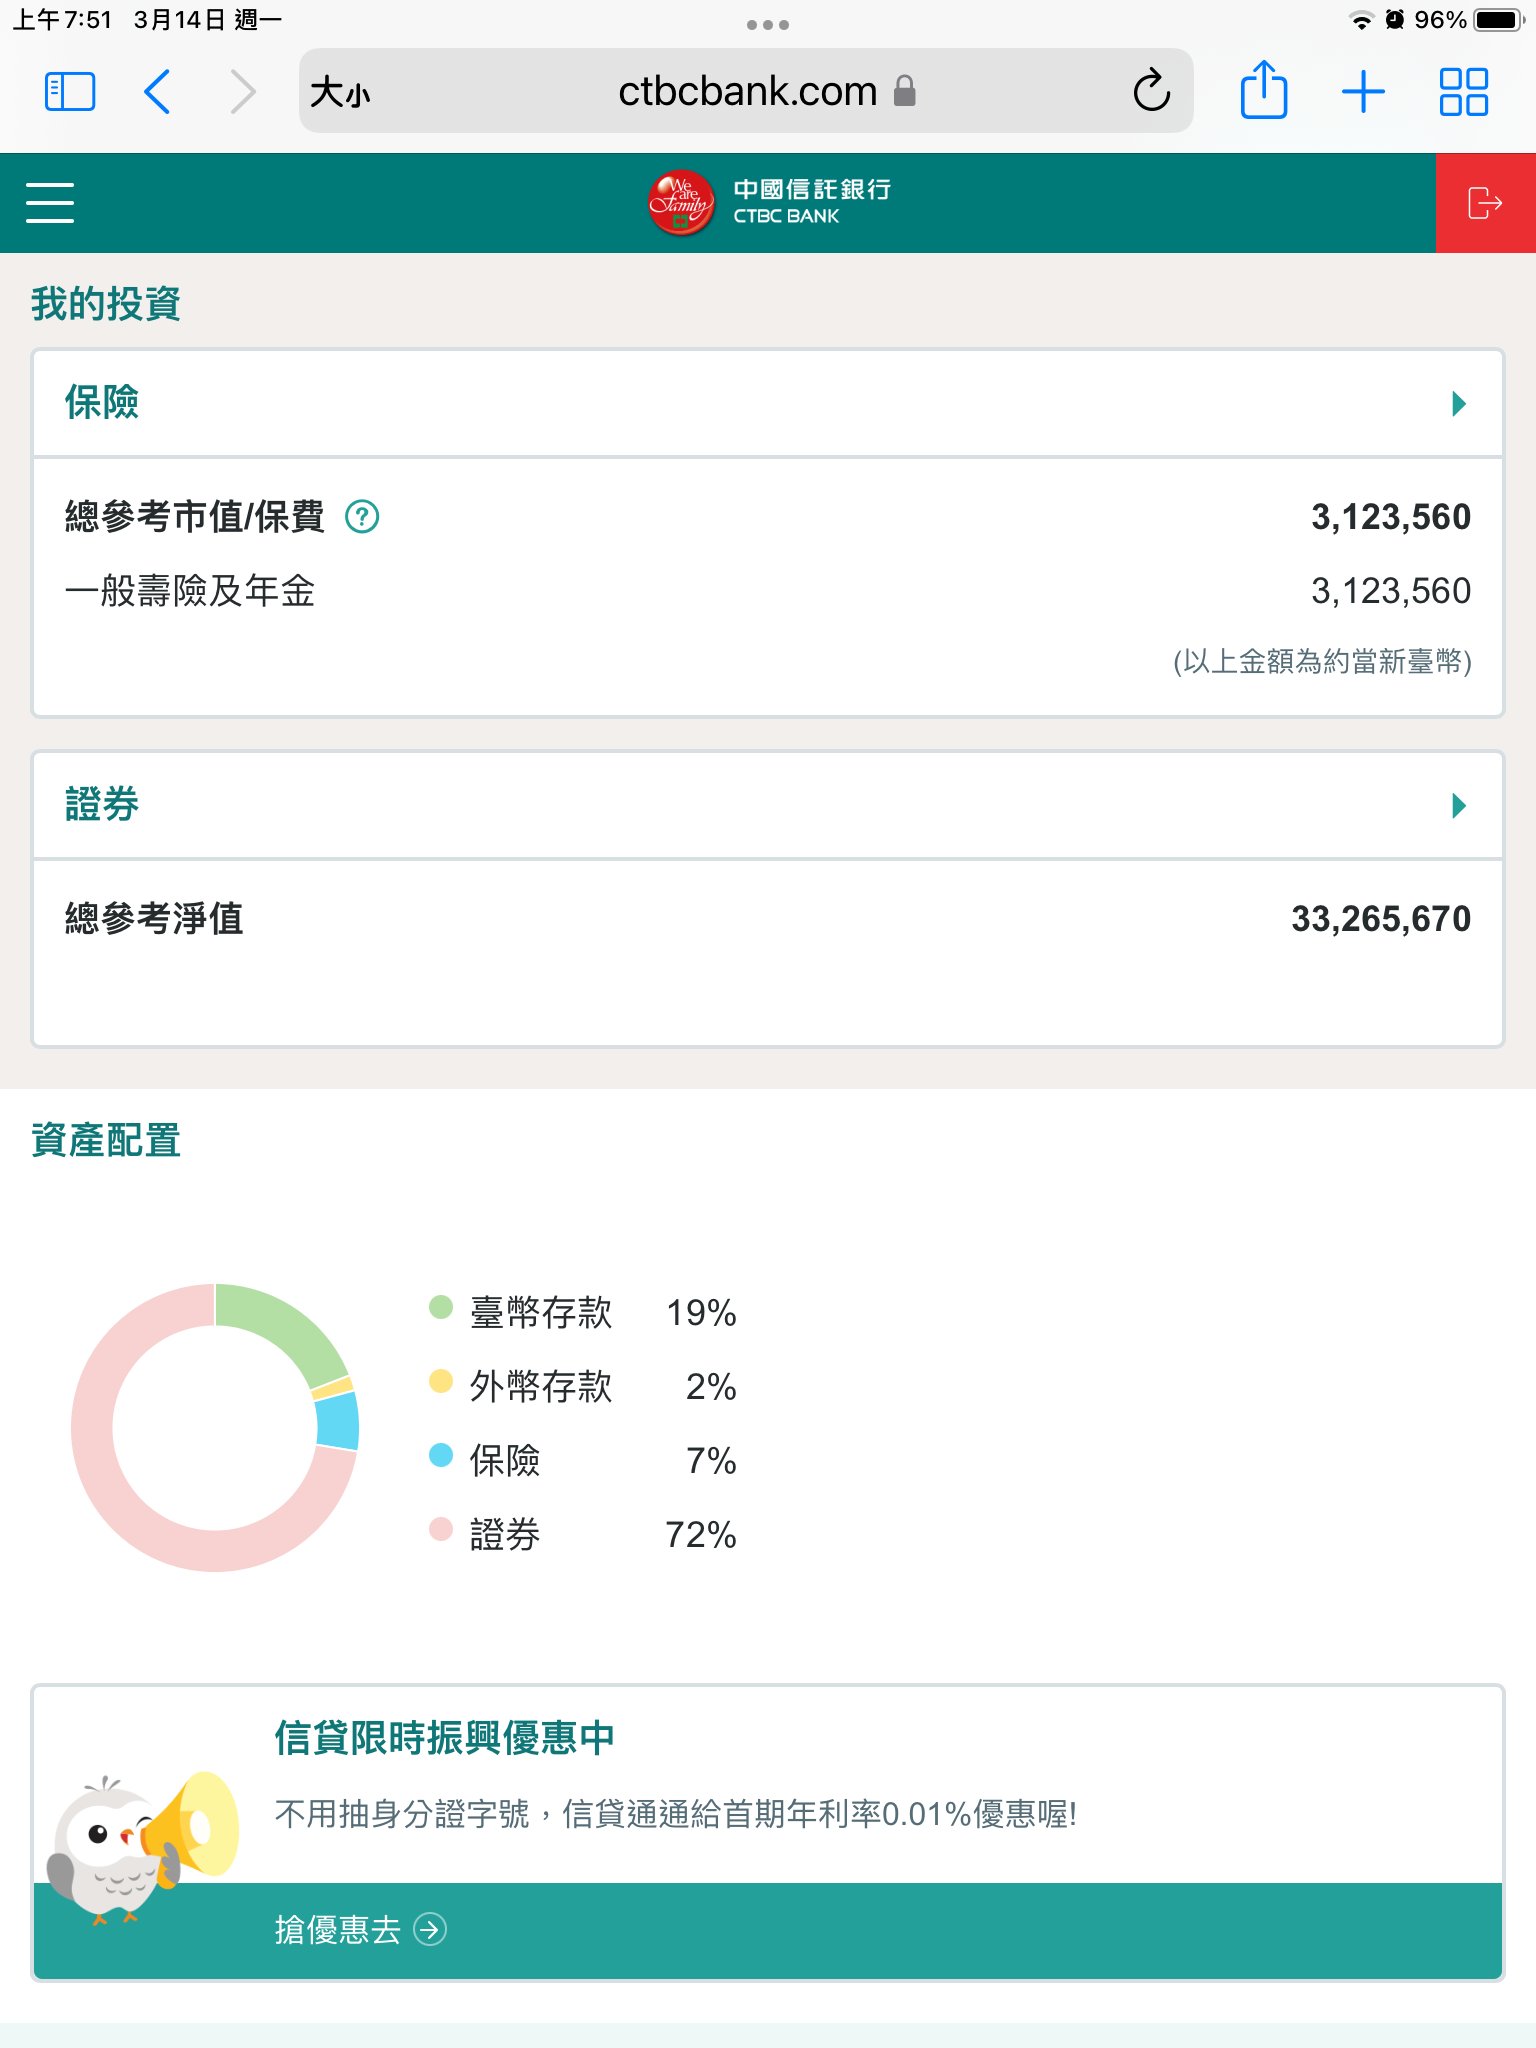This screenshot has width=1536, height=2048.
Task: Tap the forward navigation arrow
Action: point(243,92)
